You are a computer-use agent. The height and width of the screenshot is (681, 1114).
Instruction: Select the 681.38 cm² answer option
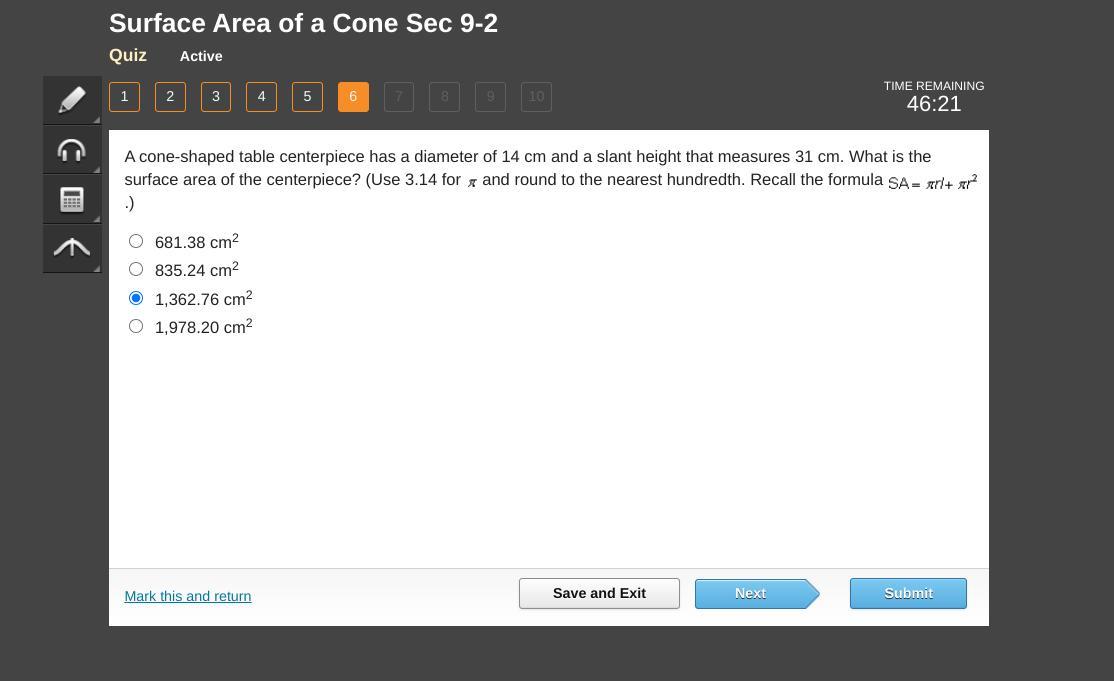tap(136, 241)
